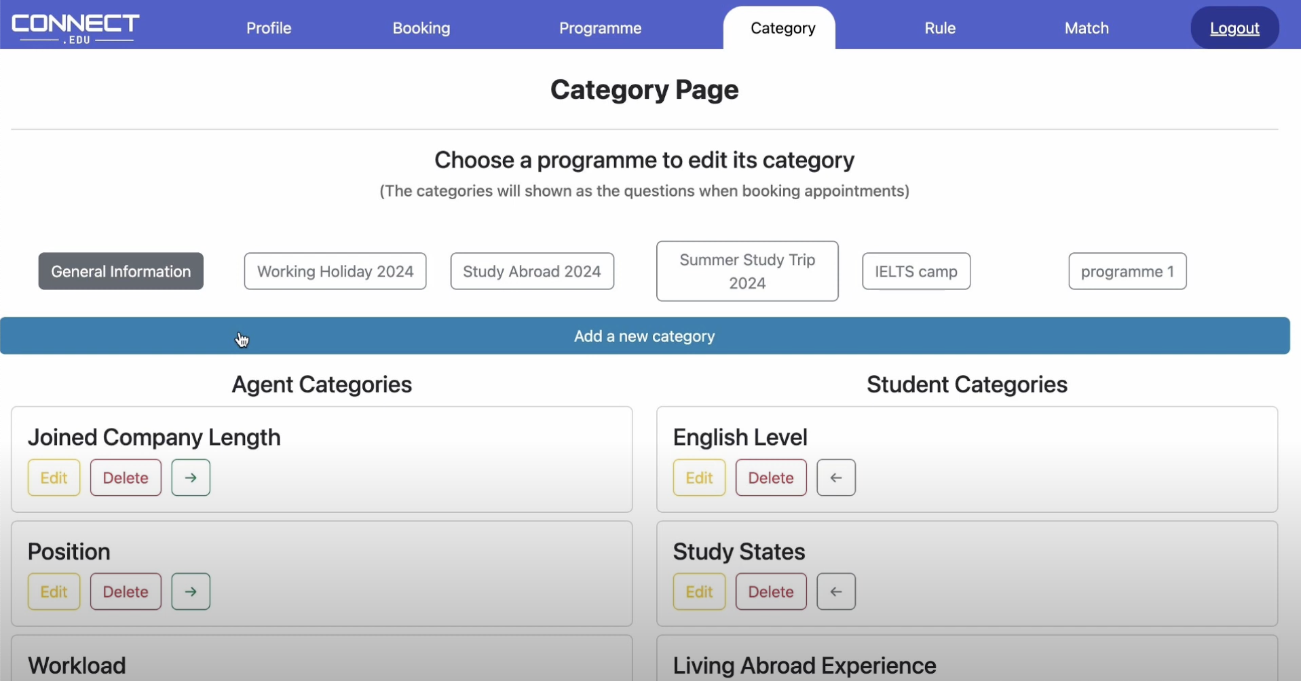This screenshot has height=681, width=1301.
Task: Select the General Information programme
Action: click(121, 271)
